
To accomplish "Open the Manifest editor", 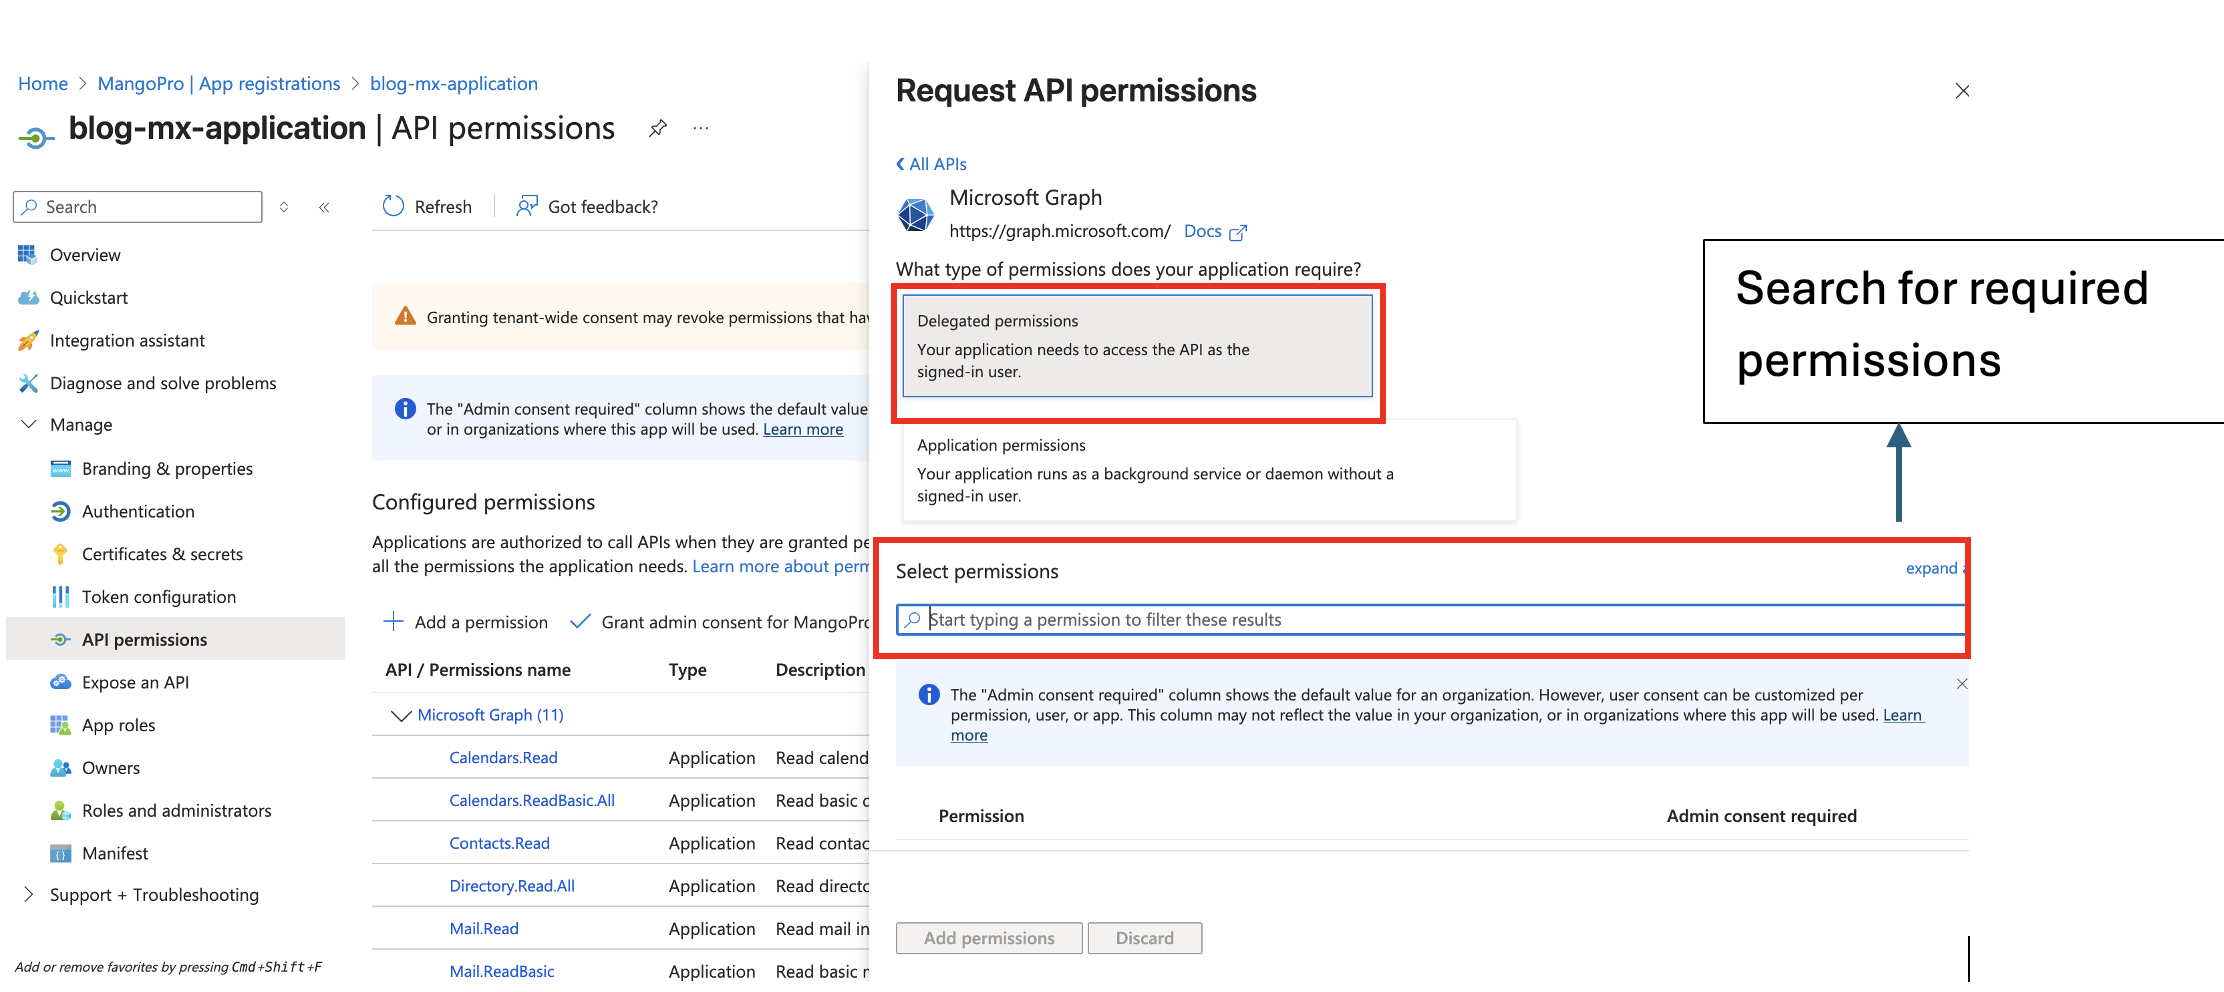I will point(116,852).
